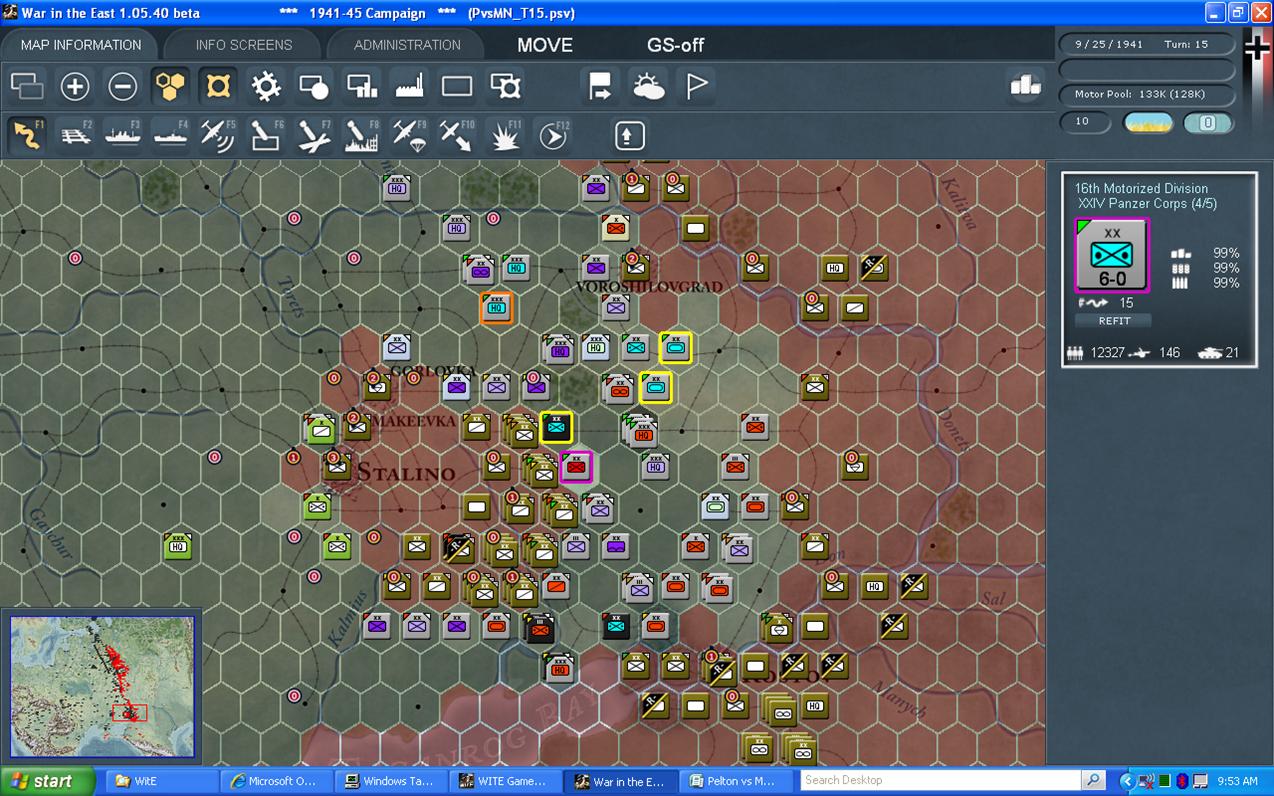
Task: Select F7 bomb airfield mode icon
Action: click(314, 135)
